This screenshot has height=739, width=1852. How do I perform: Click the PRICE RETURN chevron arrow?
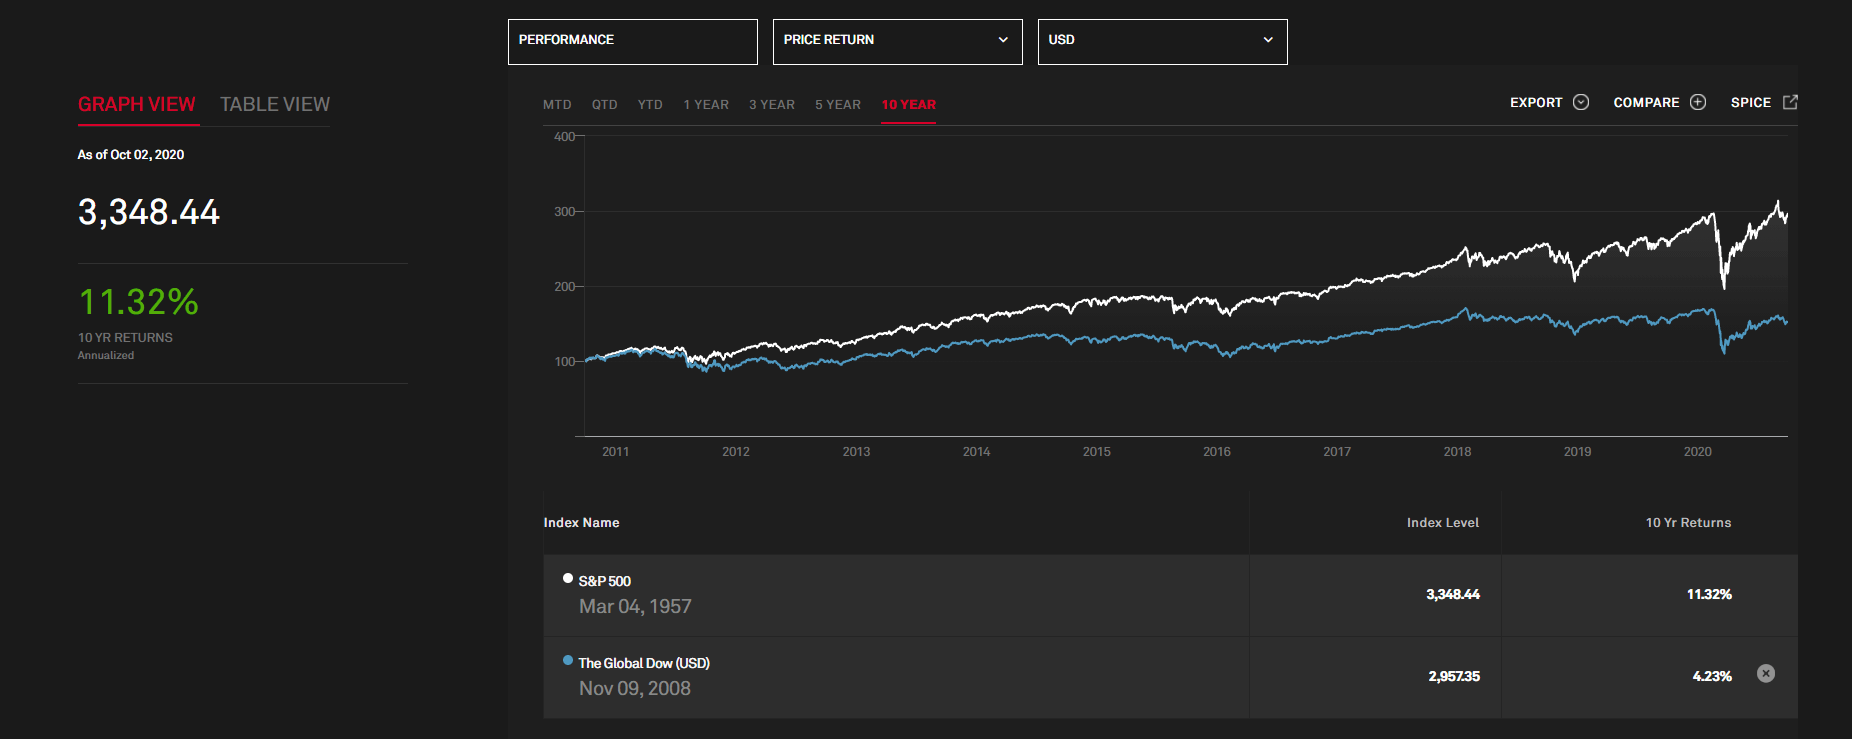coord(1003,40)
